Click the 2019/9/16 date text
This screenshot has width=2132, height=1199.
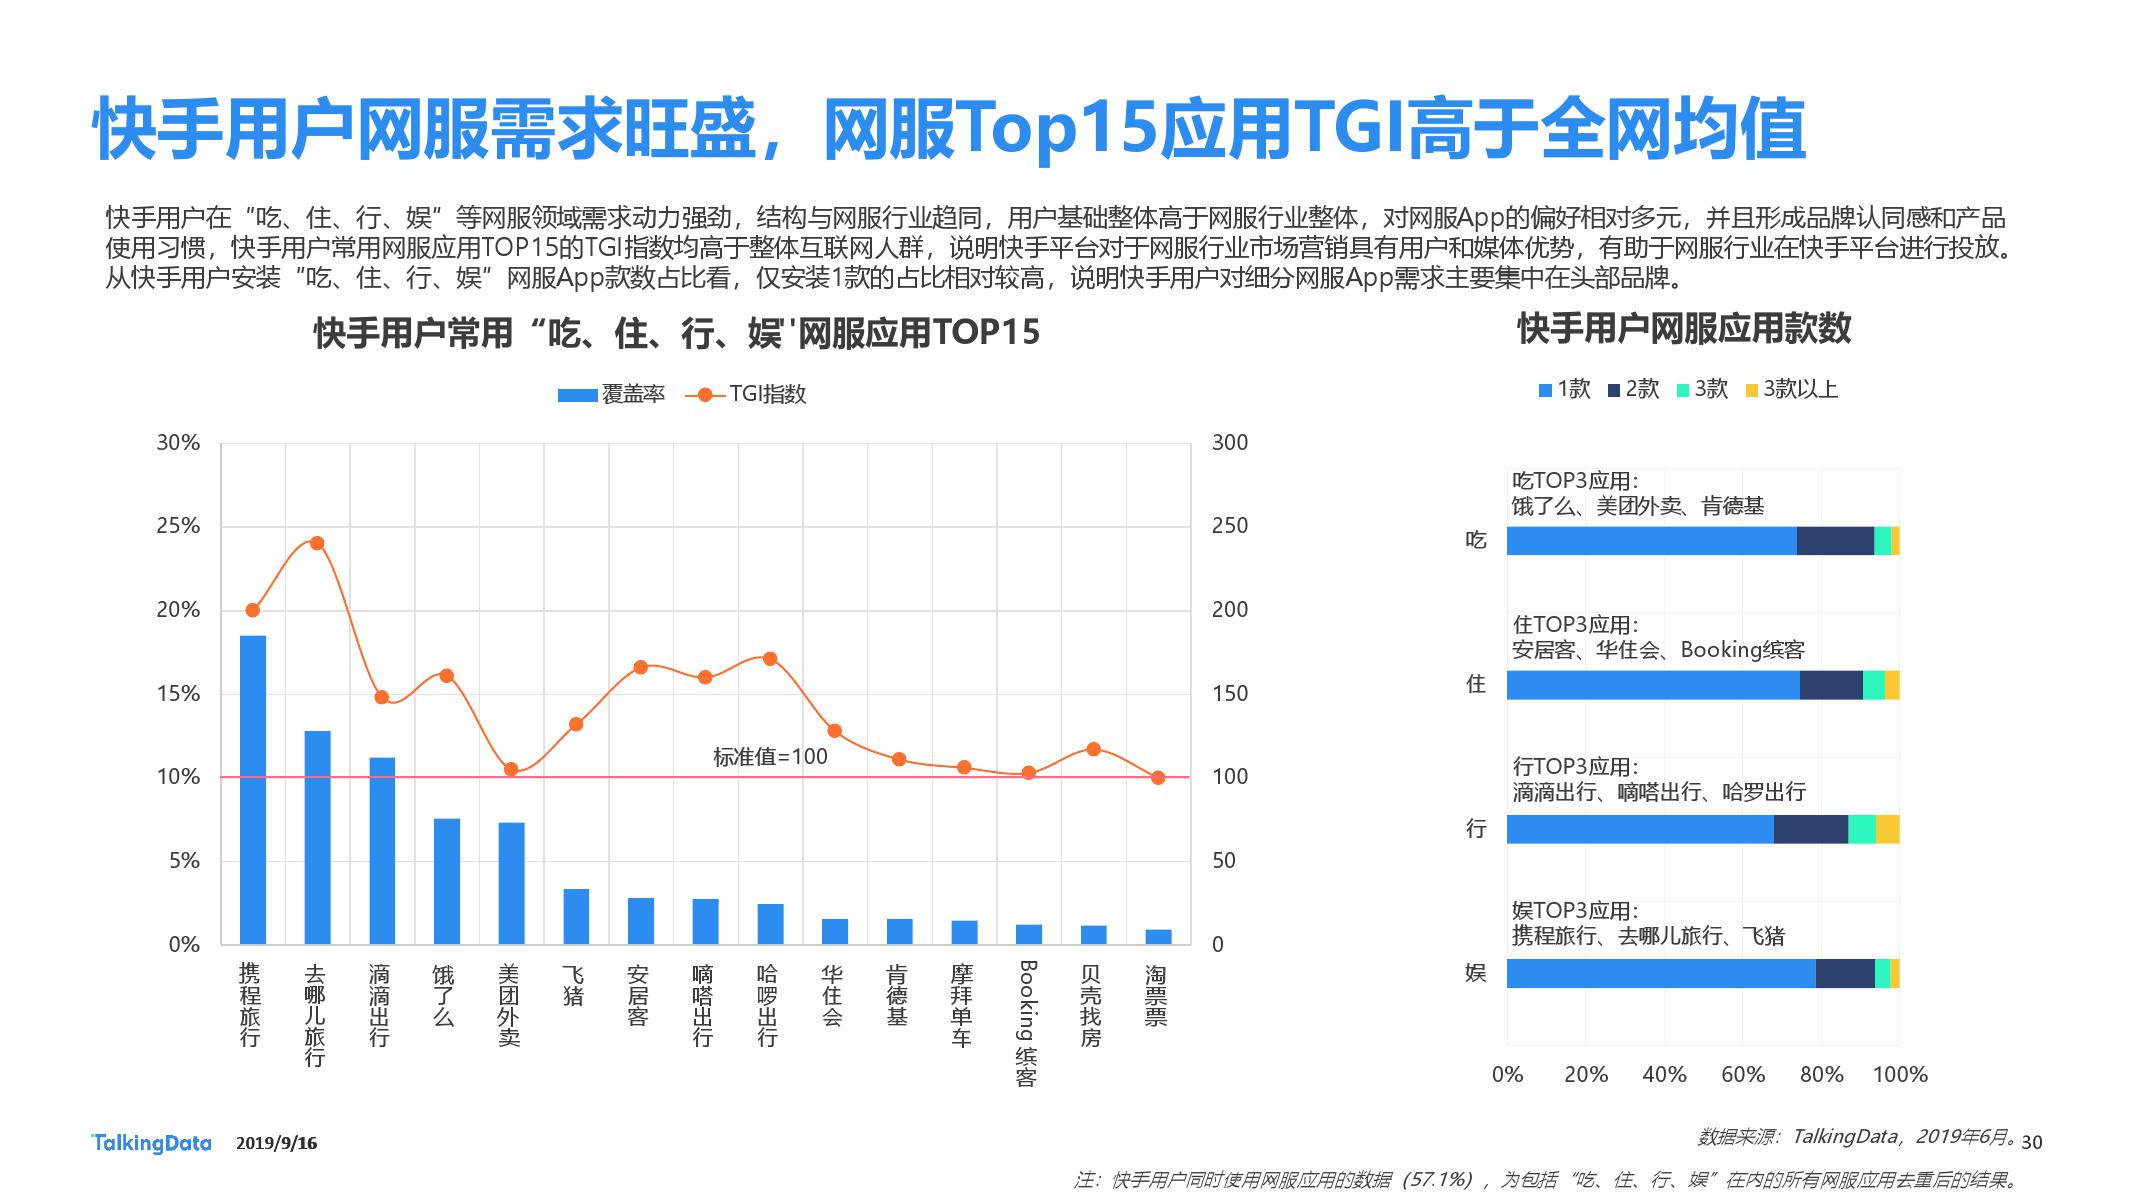(276, 1143)
